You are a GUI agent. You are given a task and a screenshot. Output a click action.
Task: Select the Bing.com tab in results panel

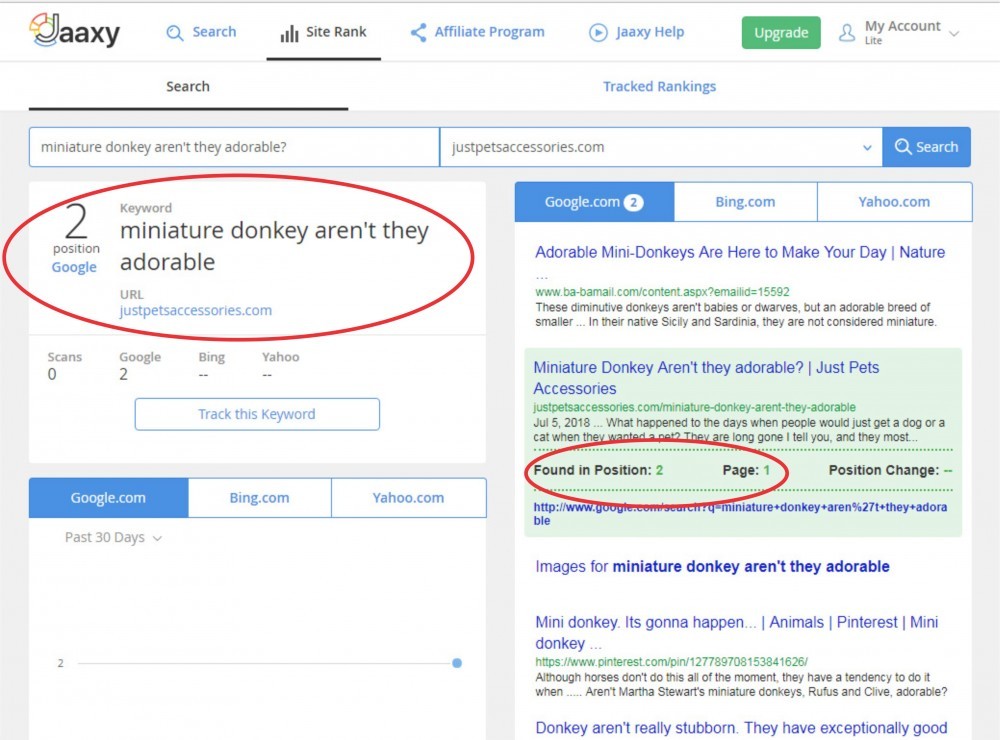pyautogui.click(x=745, y=202)
